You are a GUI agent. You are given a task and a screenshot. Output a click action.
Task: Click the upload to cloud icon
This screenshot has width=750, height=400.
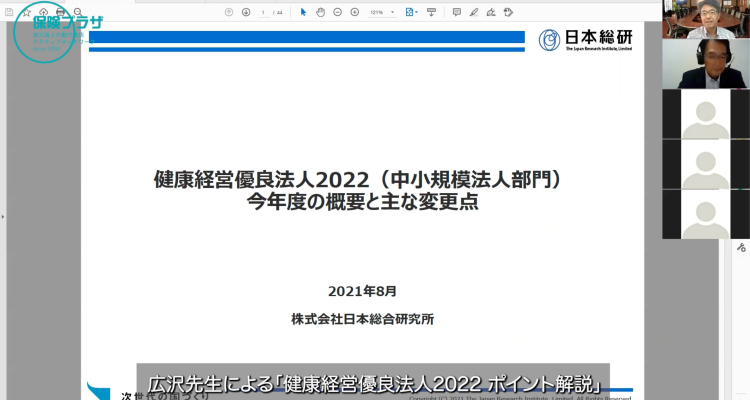click(44, 12)
